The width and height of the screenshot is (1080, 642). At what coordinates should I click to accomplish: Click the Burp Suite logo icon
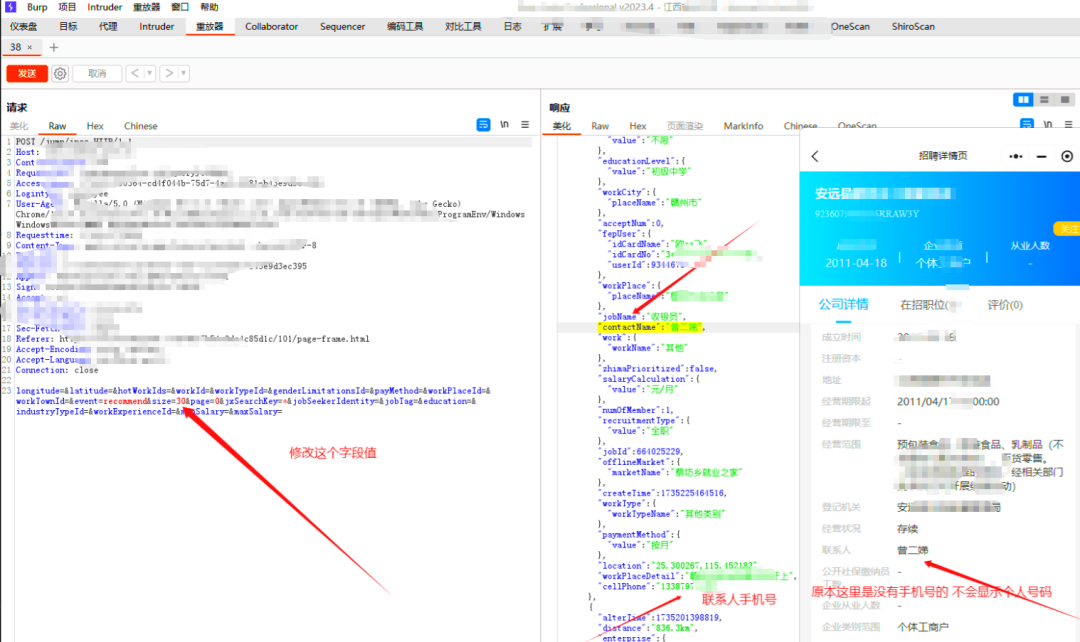tap(10, 7)
